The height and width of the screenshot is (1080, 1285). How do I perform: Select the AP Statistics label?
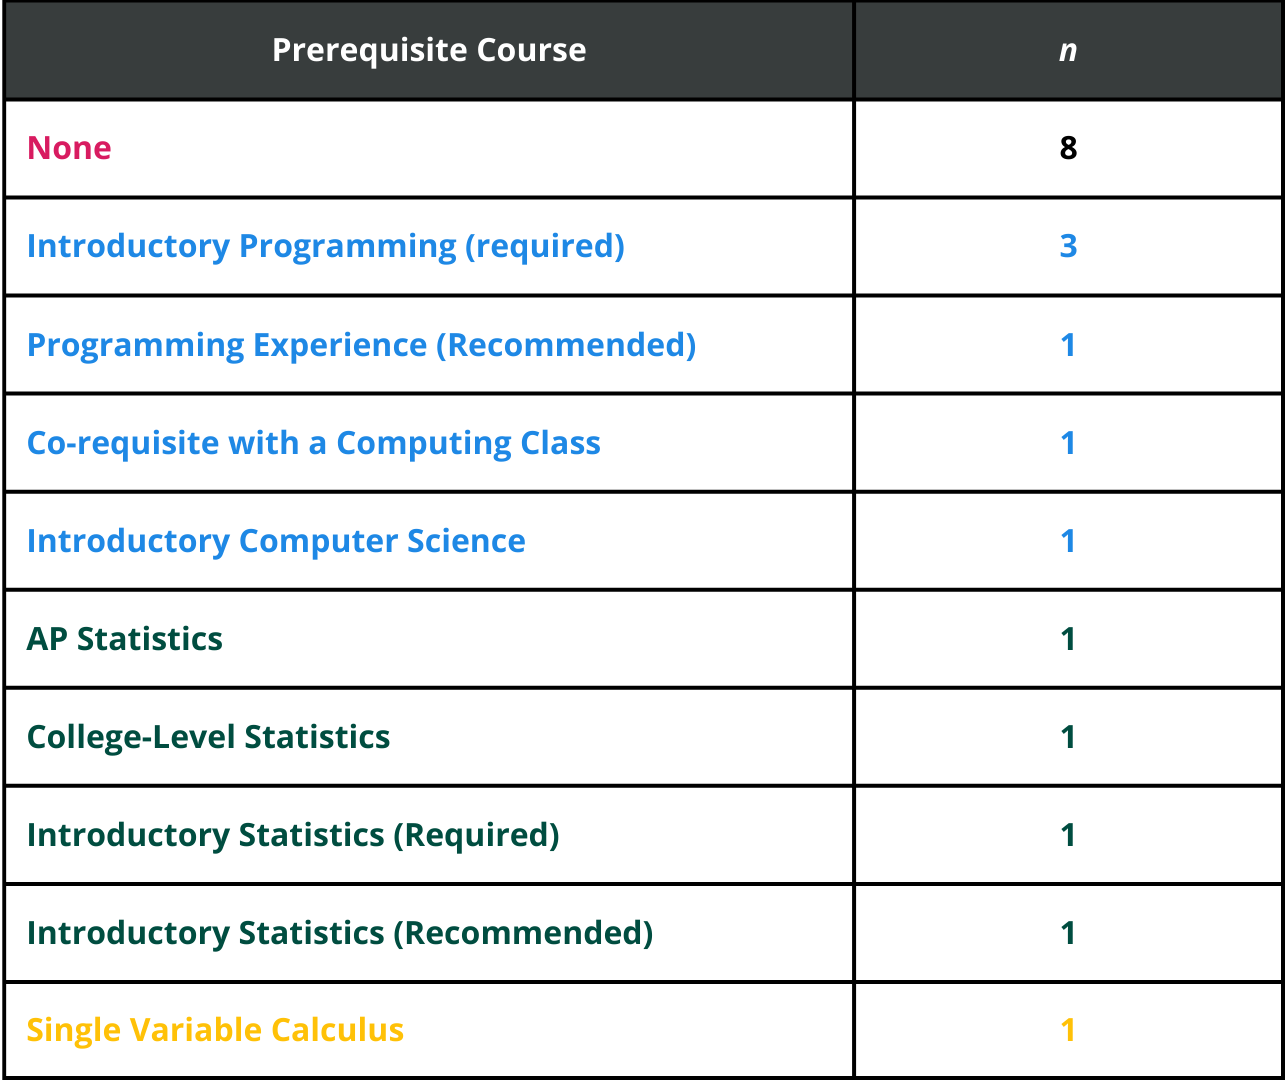(x=125, y=639)
